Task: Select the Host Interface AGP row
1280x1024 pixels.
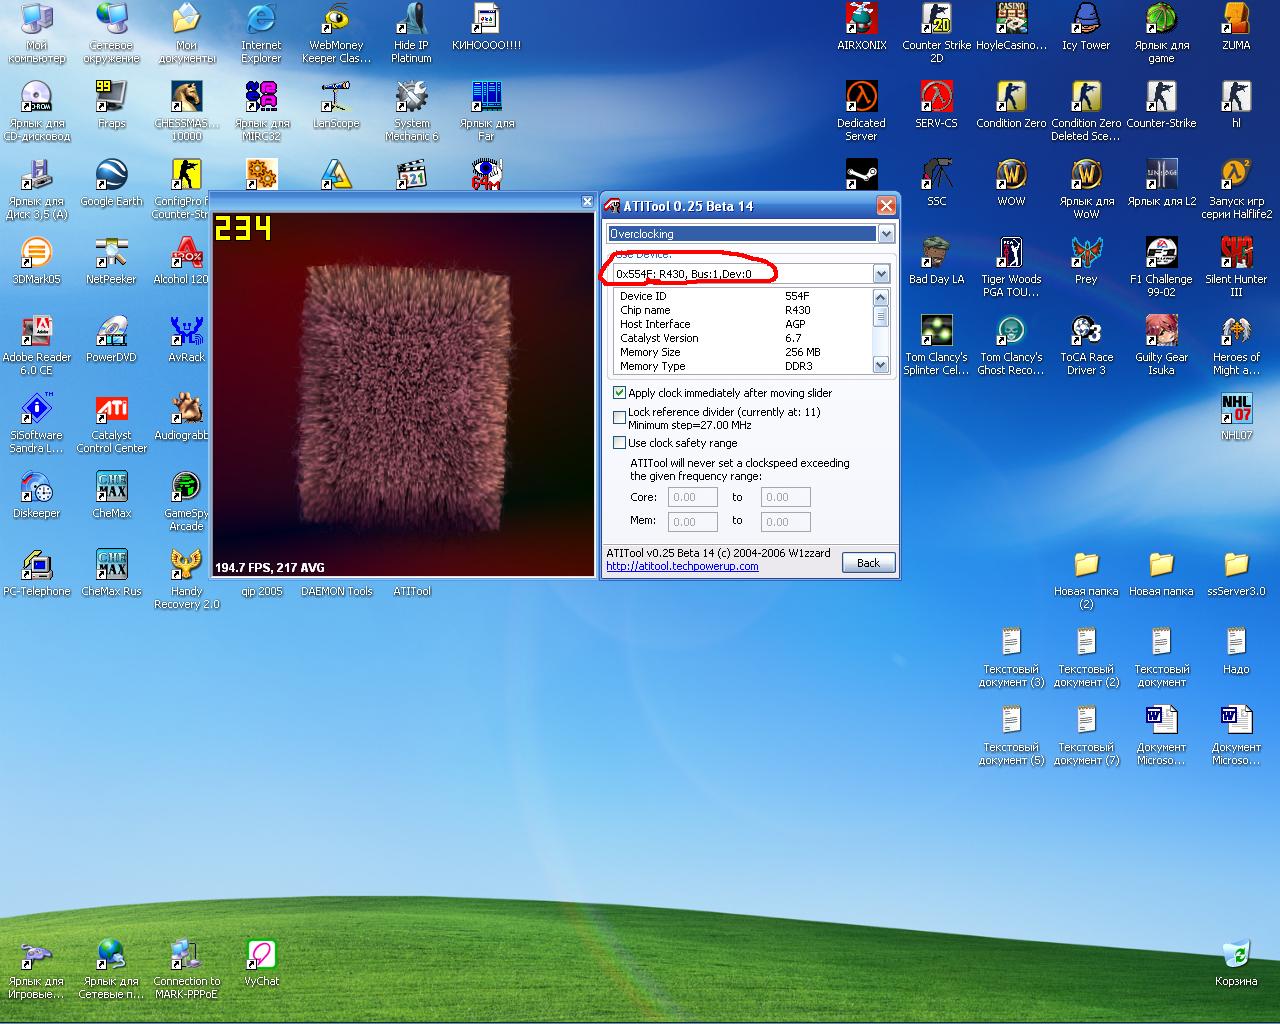Action: [743, 324]
